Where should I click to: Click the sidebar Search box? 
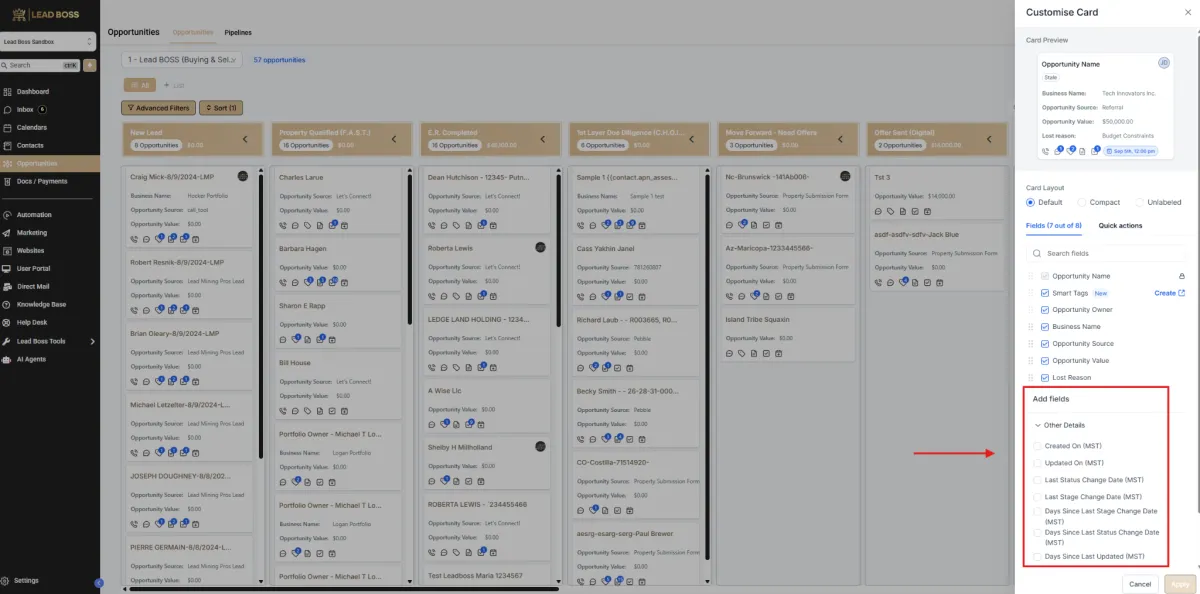[40, 65]
